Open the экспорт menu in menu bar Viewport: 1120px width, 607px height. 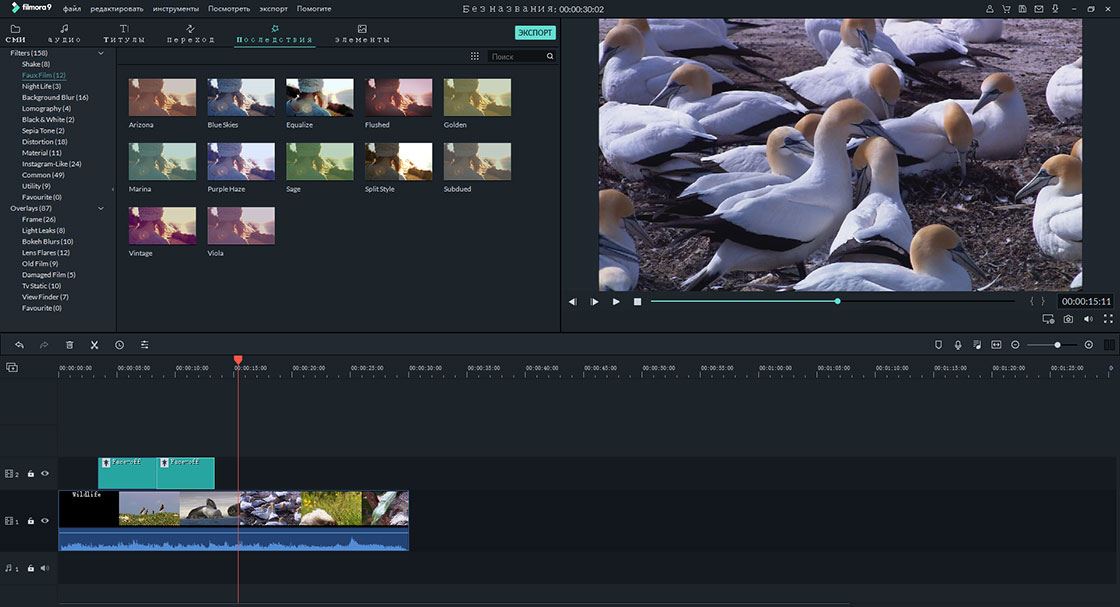pos(273,8)
